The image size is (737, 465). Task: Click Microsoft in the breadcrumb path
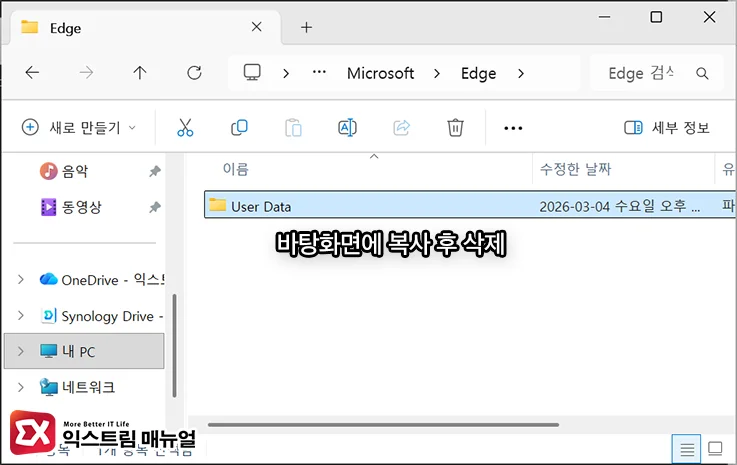click(380, 73)
